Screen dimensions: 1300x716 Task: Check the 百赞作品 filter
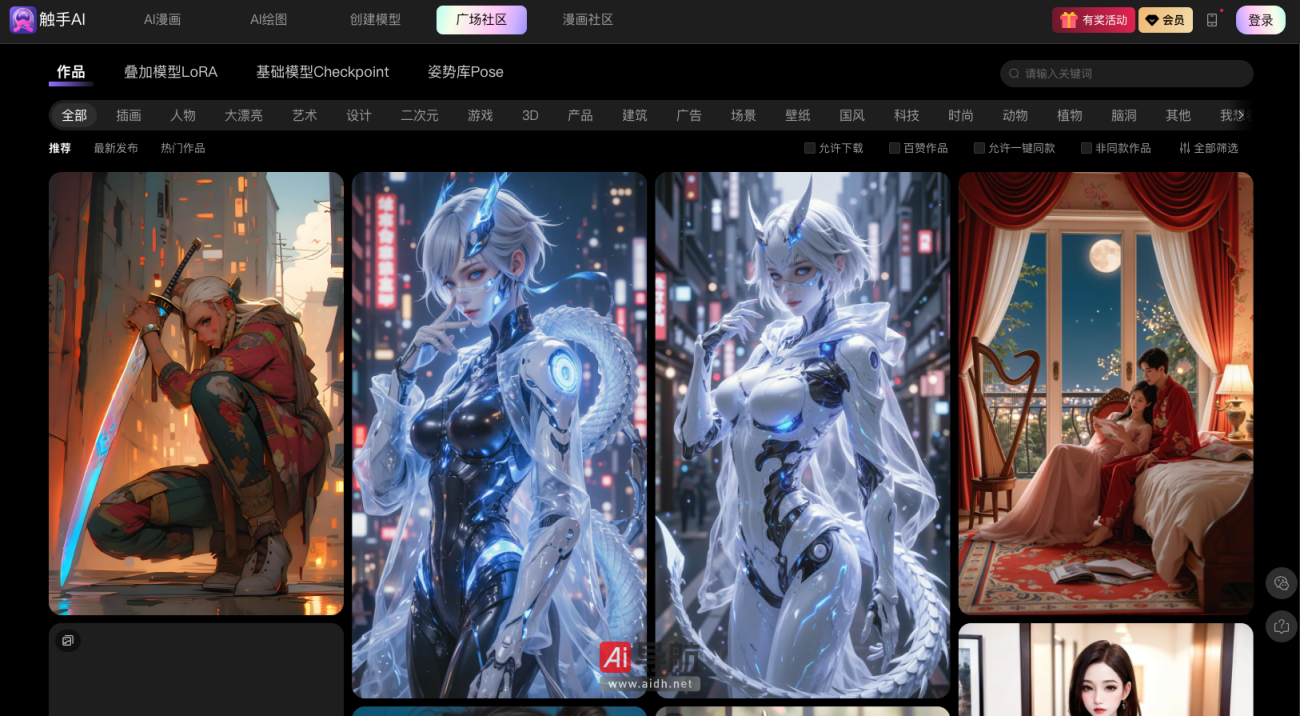coord(894,147)
